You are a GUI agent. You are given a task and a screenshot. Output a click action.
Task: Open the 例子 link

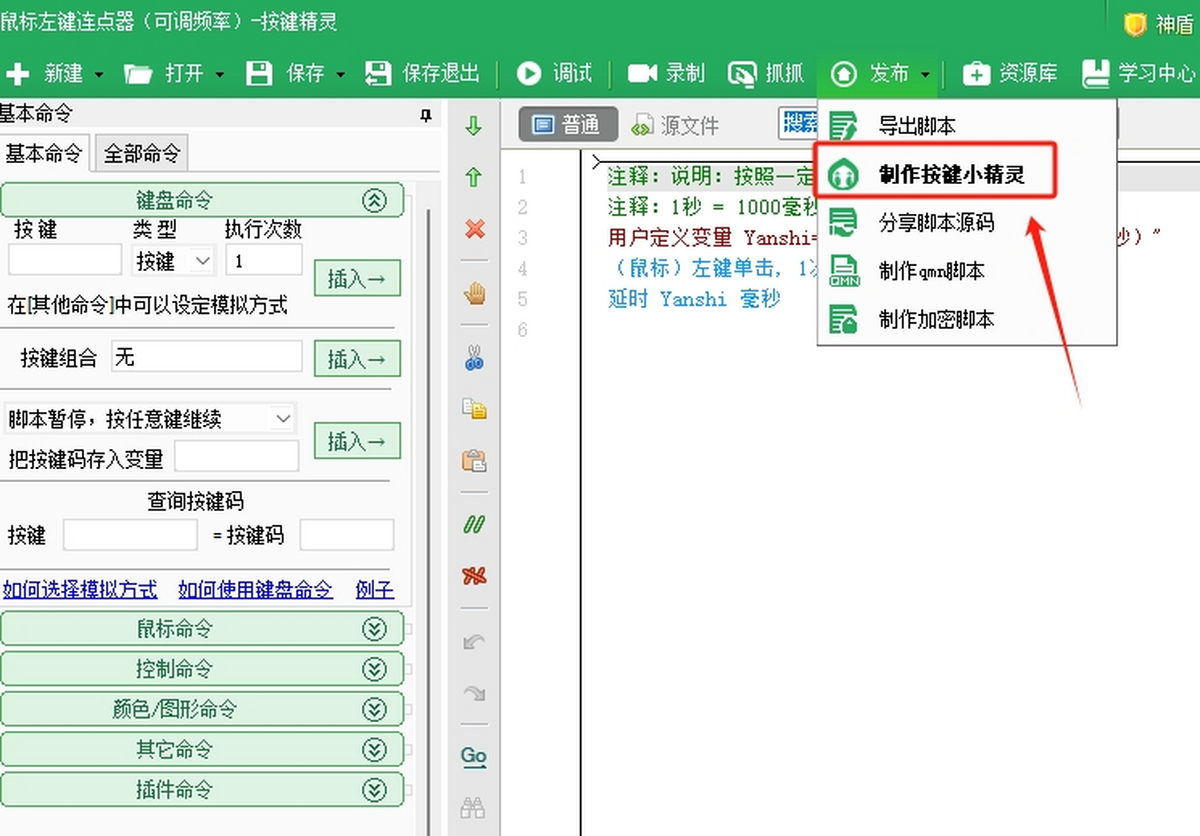point(375,589)
